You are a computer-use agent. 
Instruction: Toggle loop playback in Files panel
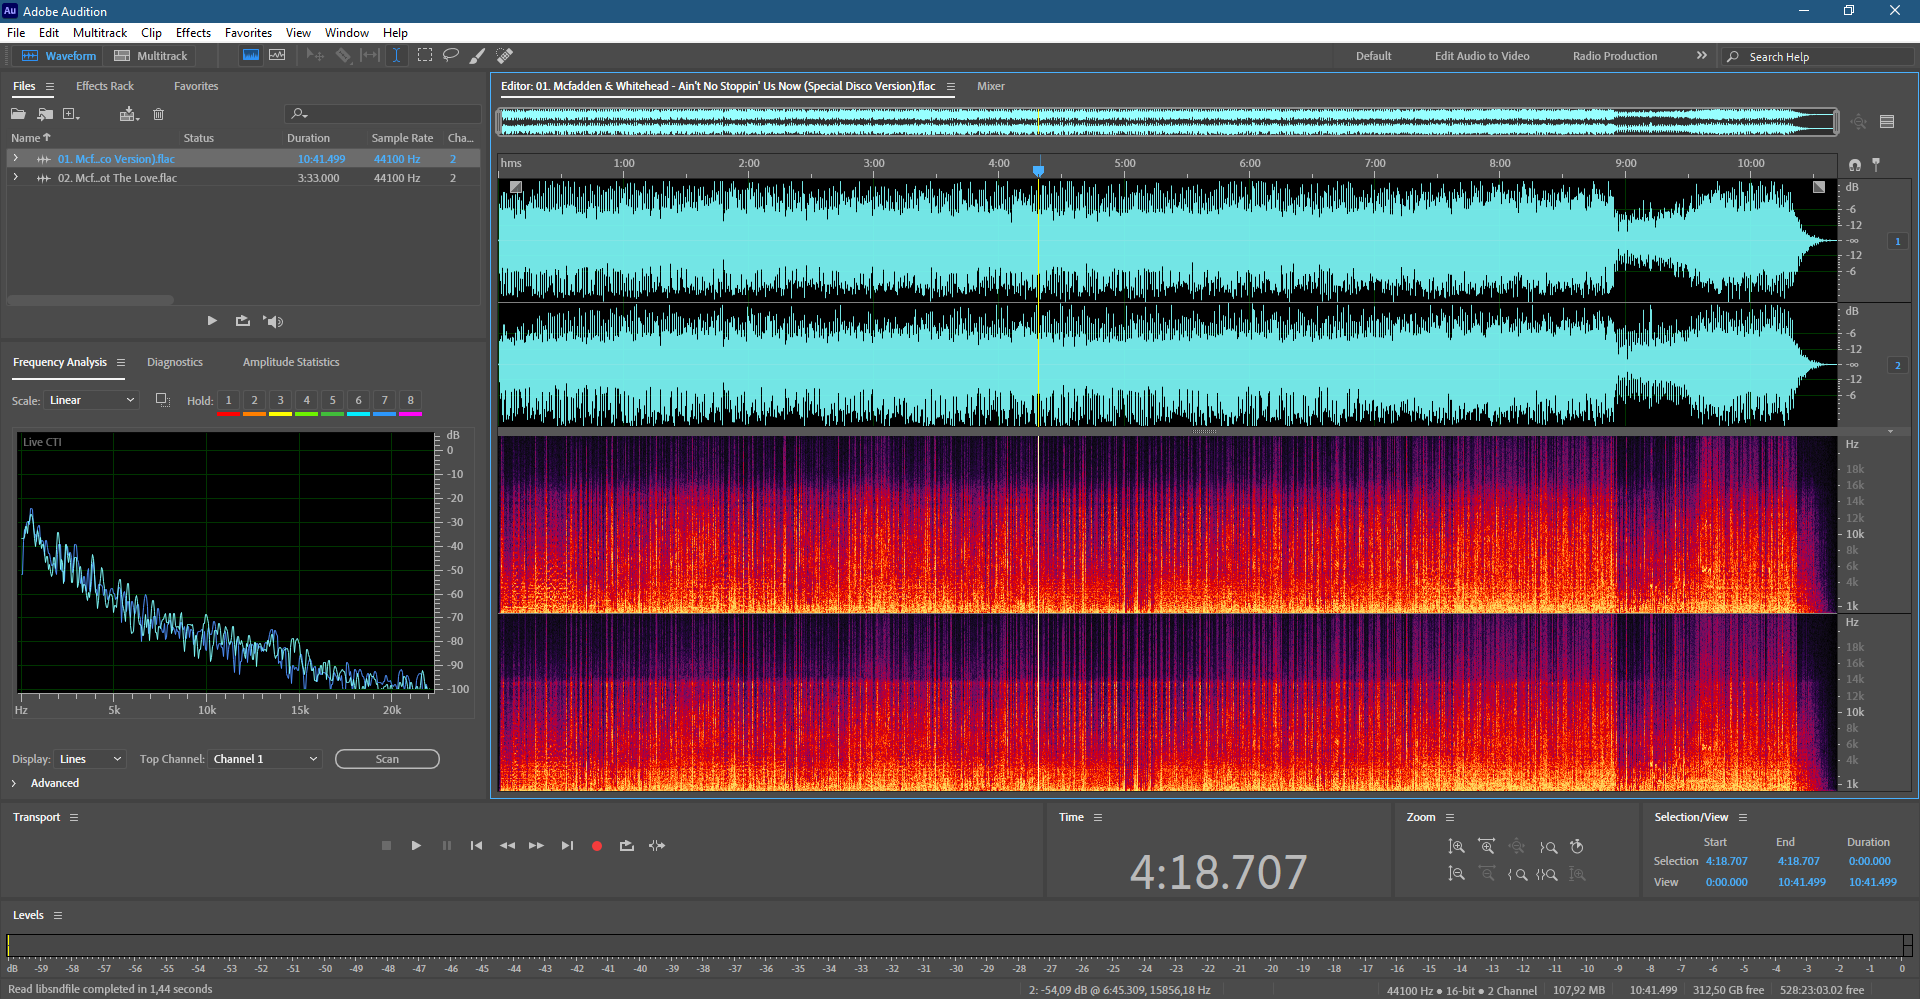[242, 321]
